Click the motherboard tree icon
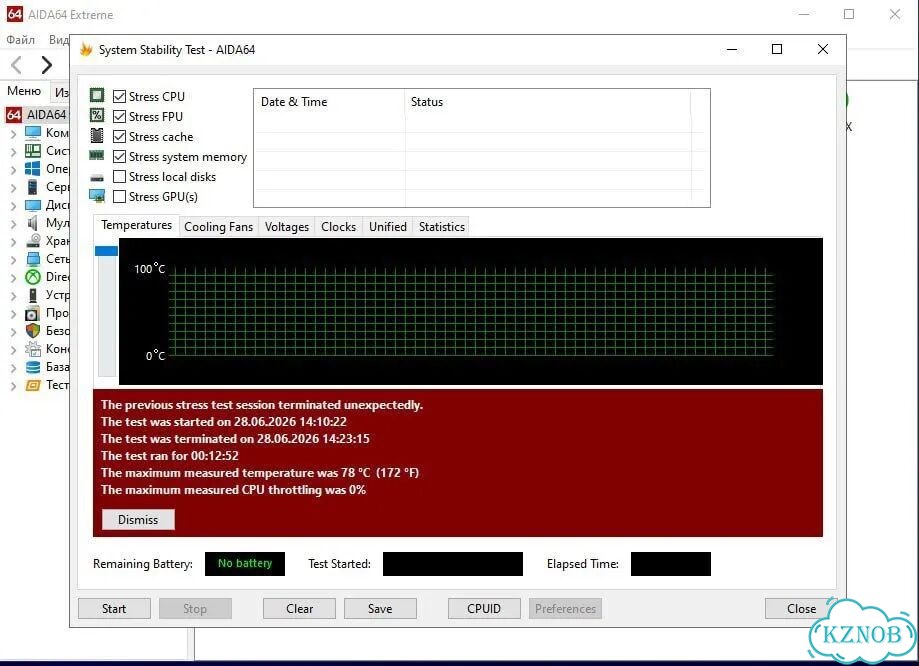The height and width of the screenshot is (666, 919). coord(33,151)
